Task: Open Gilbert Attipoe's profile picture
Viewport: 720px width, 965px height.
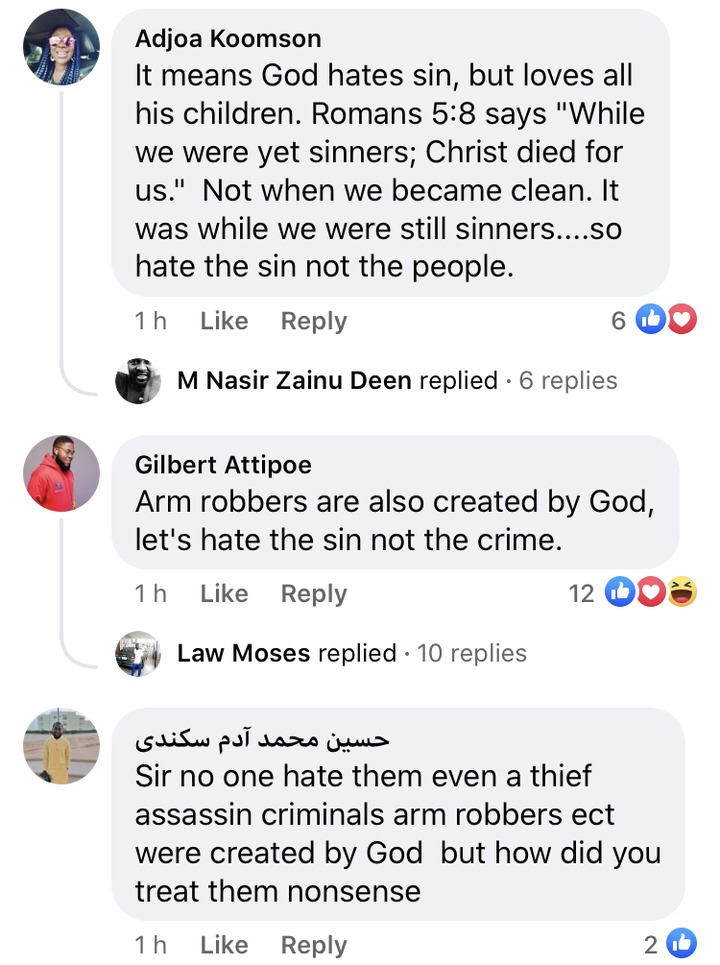Action: pyautogui.click(x=61, y=473)
